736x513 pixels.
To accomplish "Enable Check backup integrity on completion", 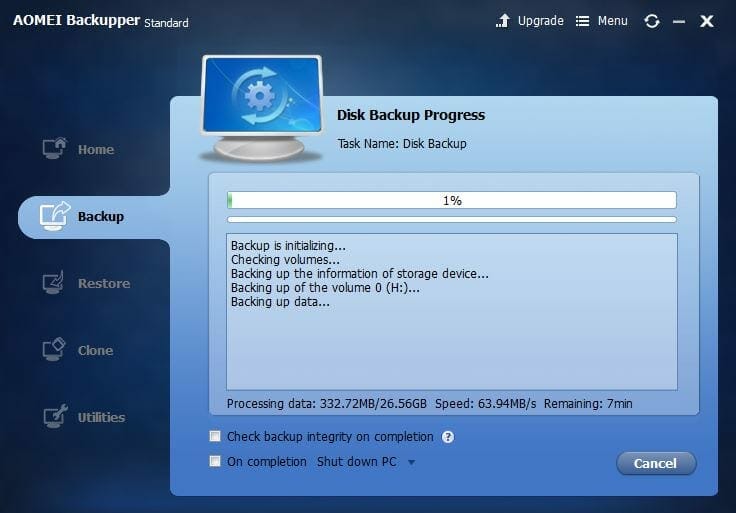I will (x=215, y=437).
